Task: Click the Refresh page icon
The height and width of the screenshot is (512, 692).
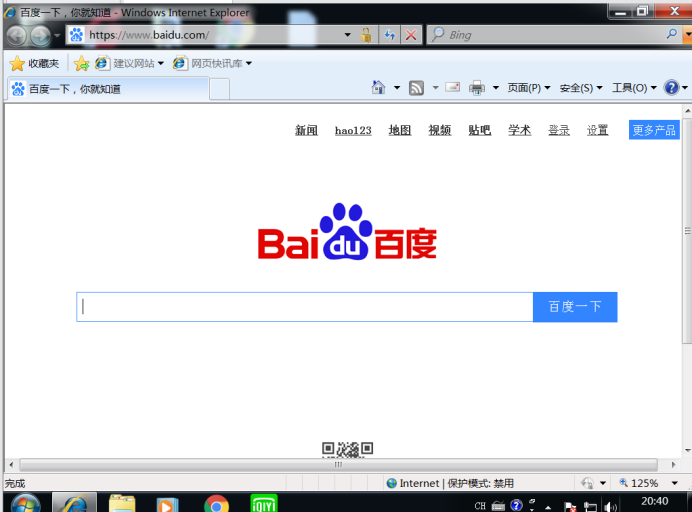Action: point(390,35)
